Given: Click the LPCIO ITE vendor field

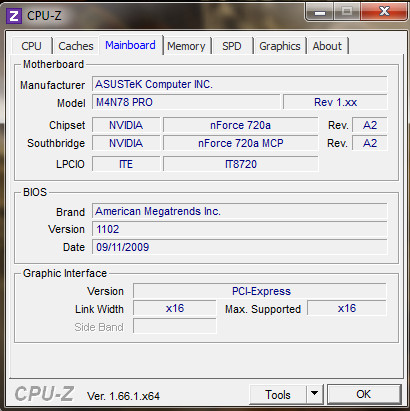Looking at the screenshot, I should coord(126,164).
